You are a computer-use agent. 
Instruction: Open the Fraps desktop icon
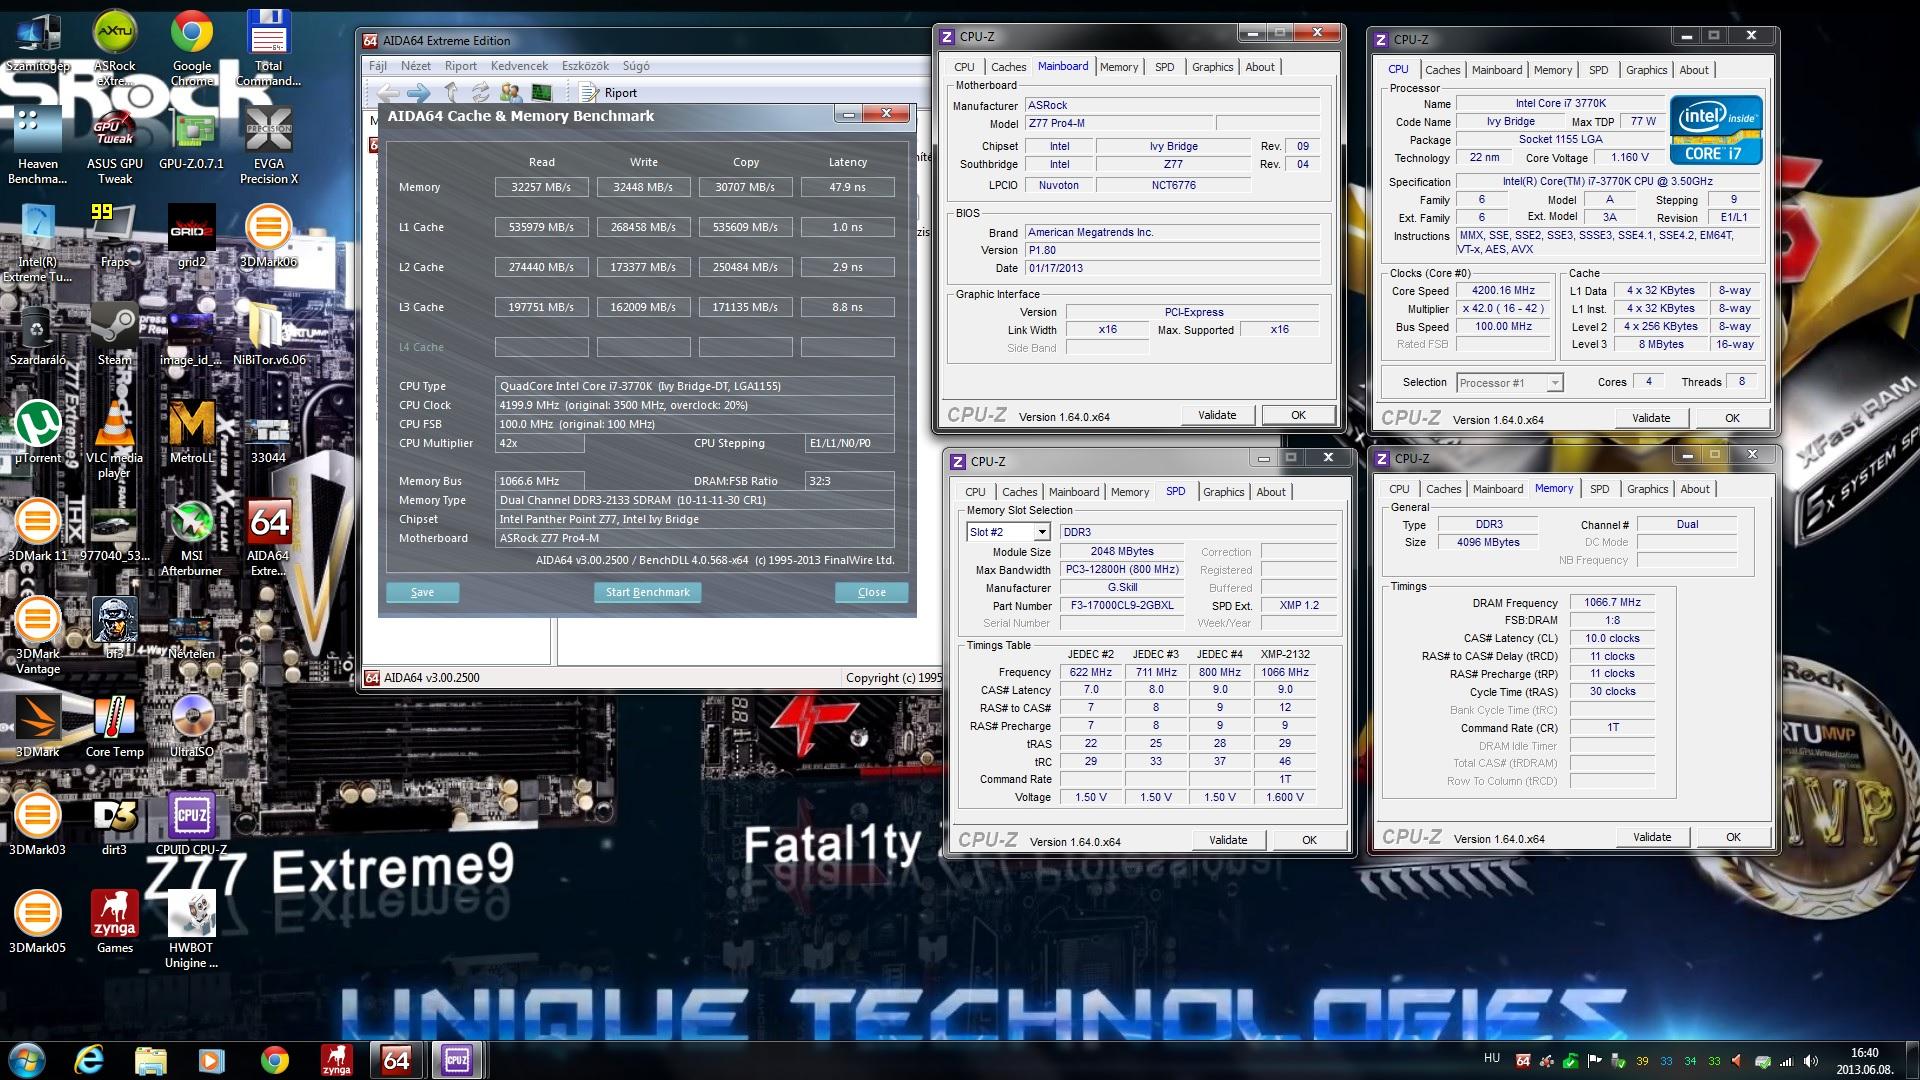(114, 237)
